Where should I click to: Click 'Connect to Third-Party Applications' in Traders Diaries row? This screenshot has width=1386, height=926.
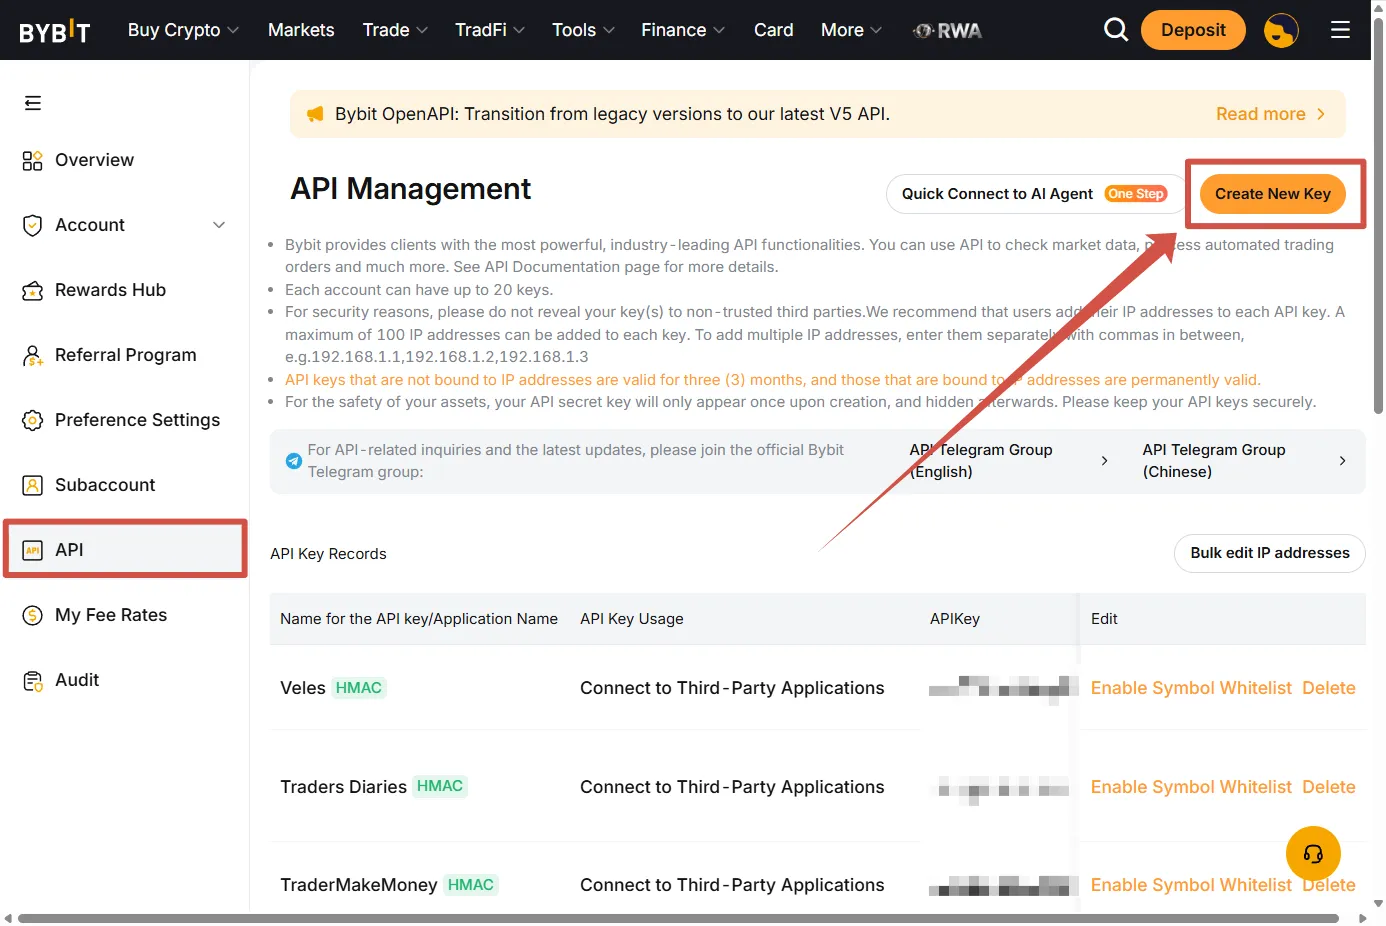(x=732, y=787)
